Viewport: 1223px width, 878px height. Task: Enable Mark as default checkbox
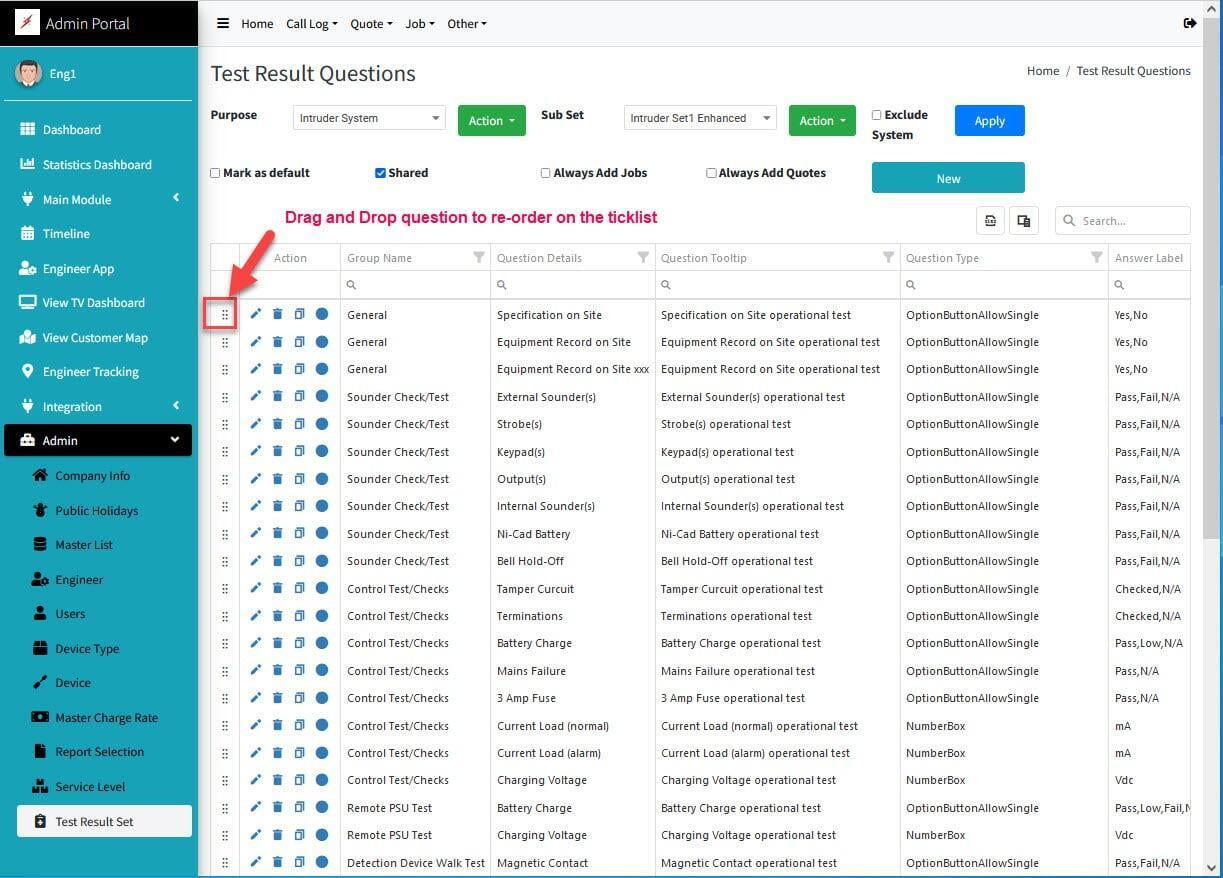(215, 173)
